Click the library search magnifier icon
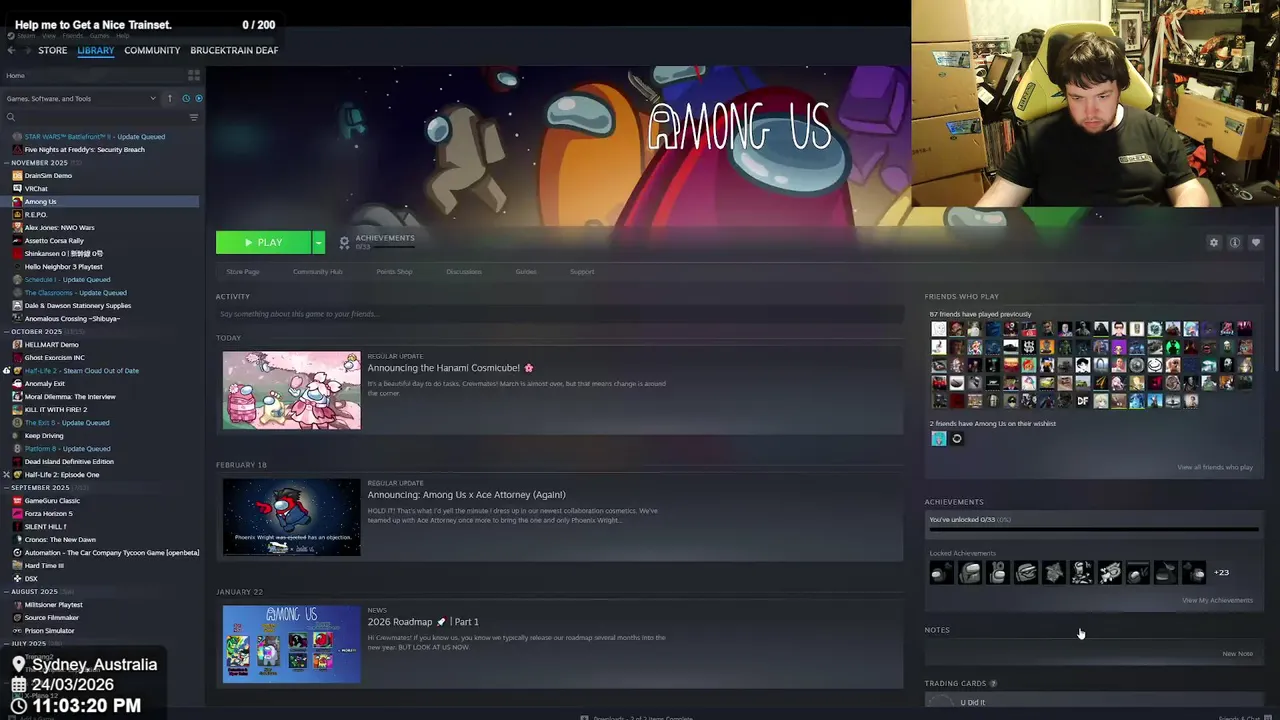 11,117
